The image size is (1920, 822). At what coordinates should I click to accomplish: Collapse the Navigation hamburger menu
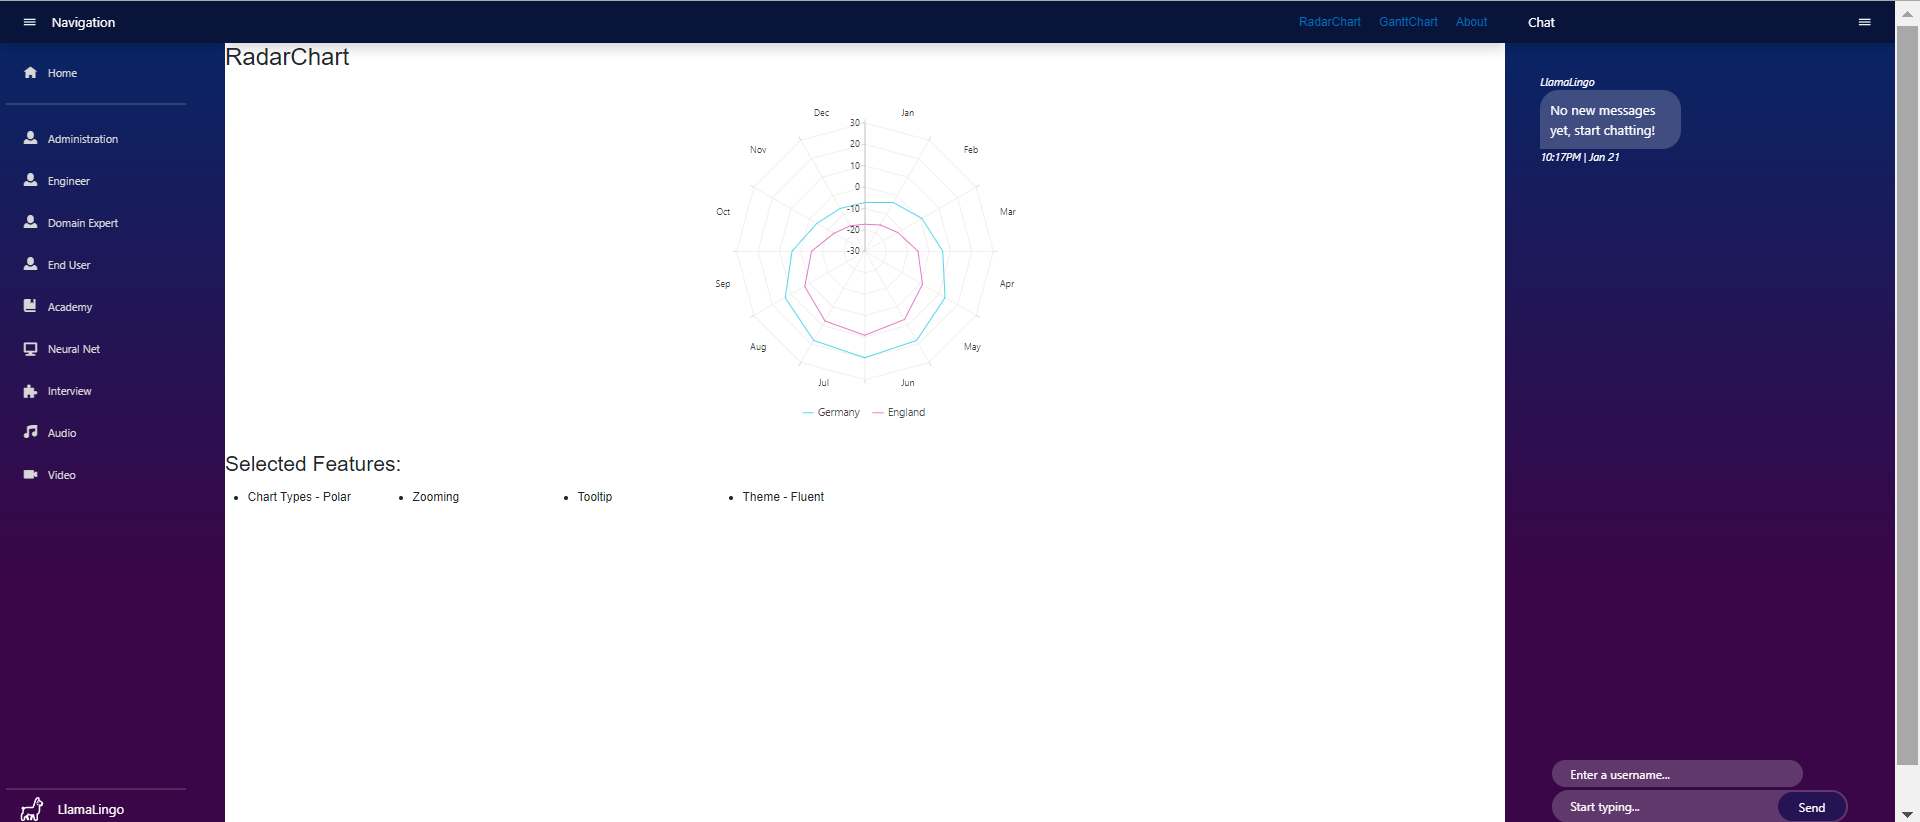29,22
